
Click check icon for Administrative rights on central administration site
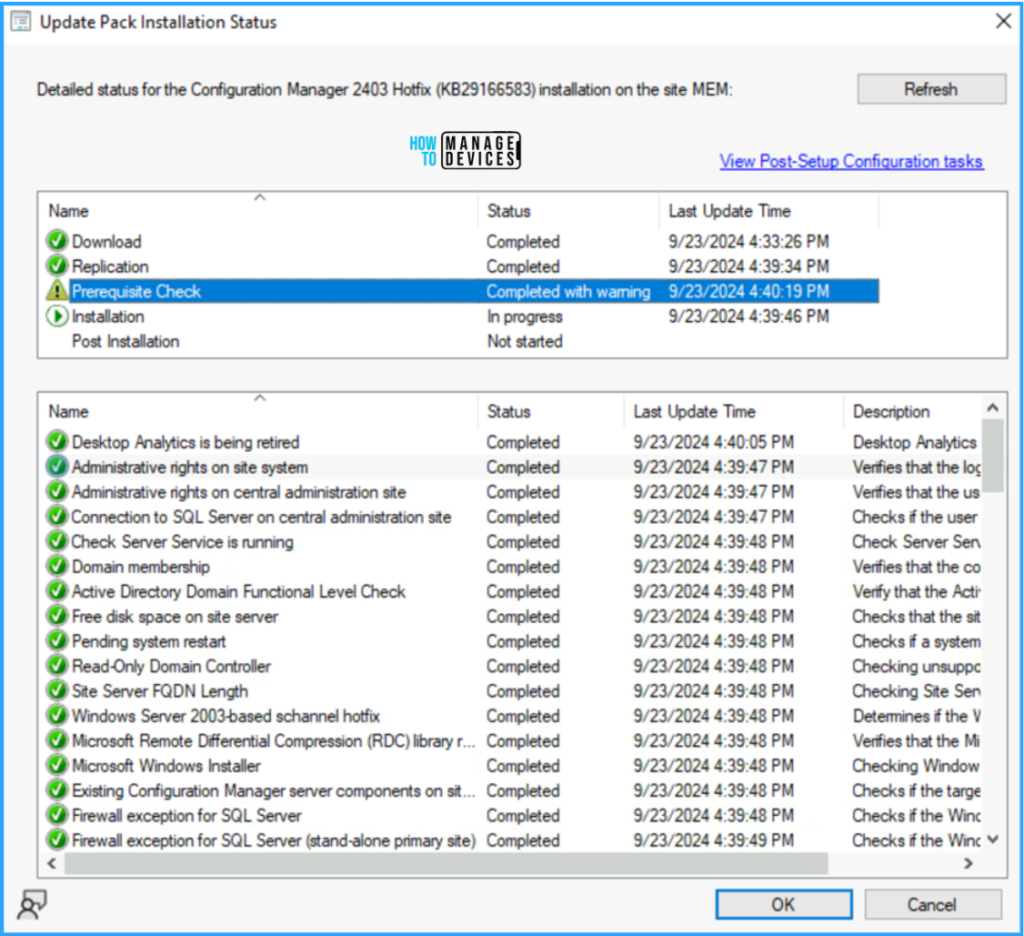point(57,491)
